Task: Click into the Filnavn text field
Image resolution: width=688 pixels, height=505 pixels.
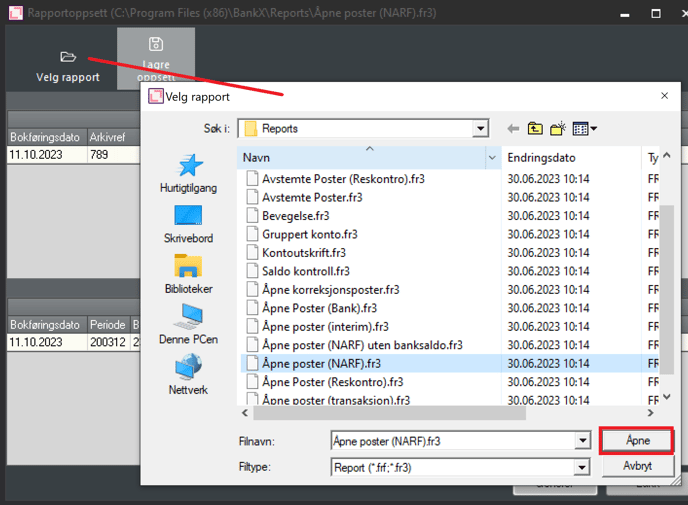Action: point(450,441)
